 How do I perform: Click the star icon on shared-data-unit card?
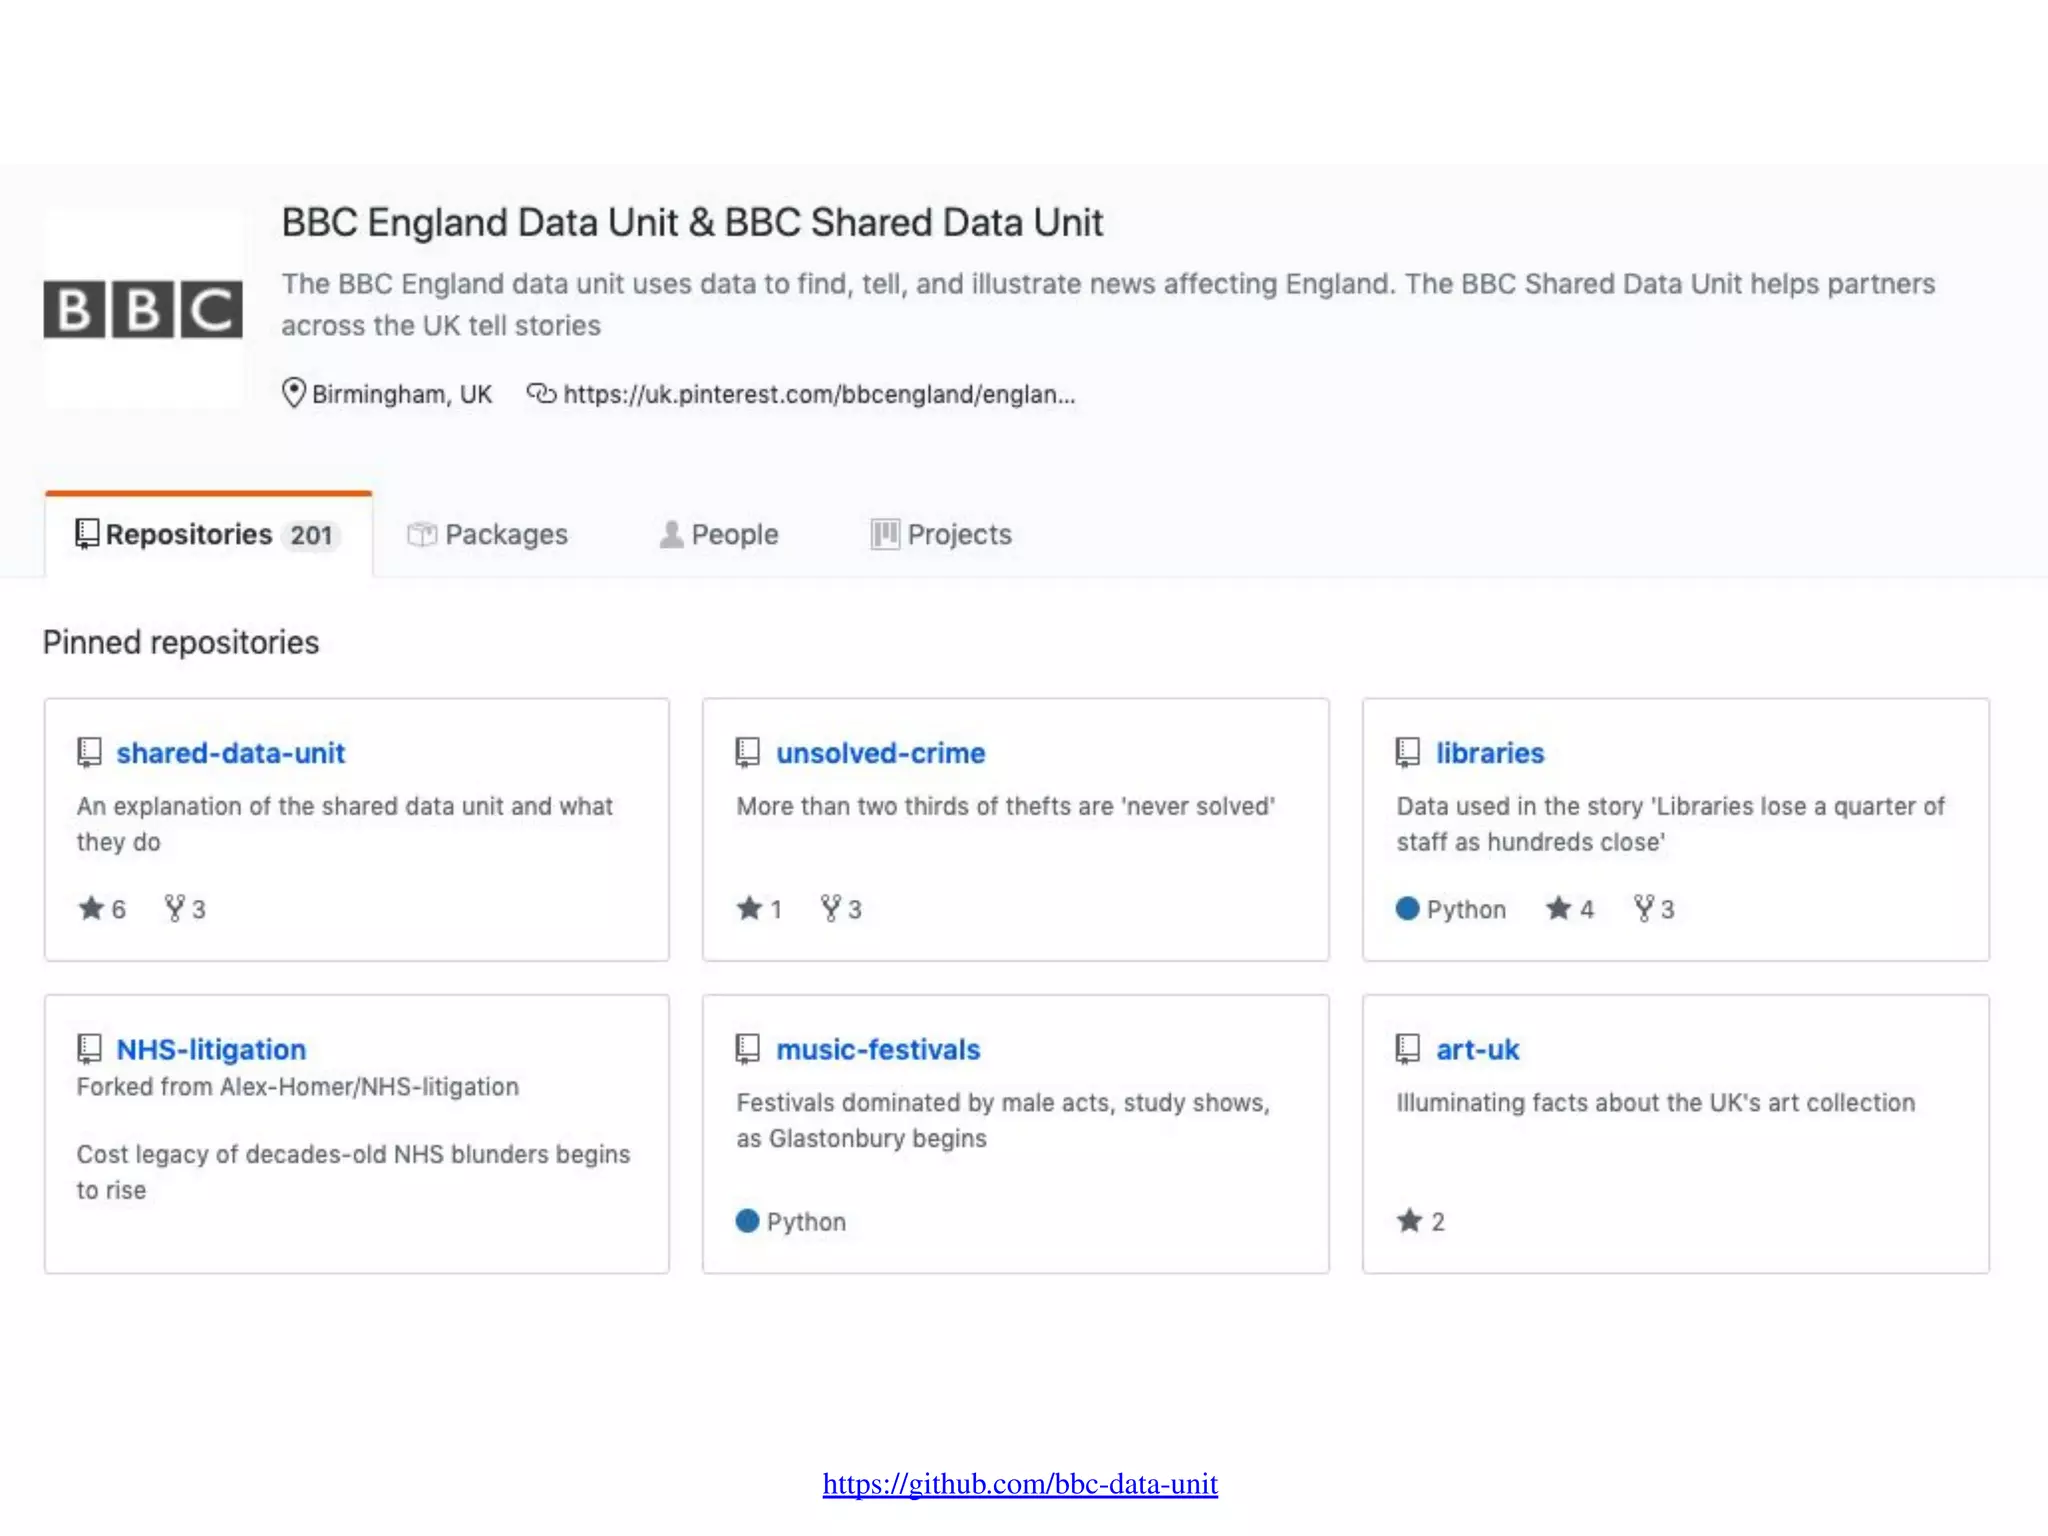coord(91,908)
